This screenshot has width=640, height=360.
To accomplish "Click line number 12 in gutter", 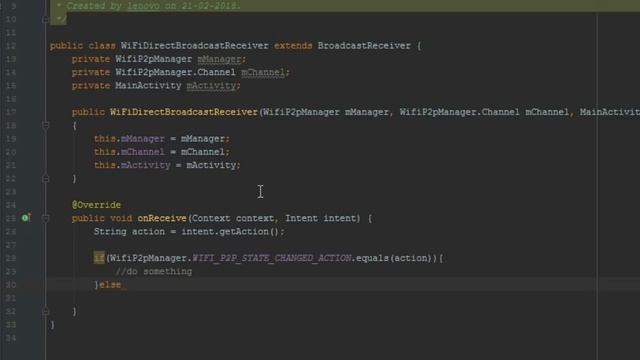I will click(11, 46).
